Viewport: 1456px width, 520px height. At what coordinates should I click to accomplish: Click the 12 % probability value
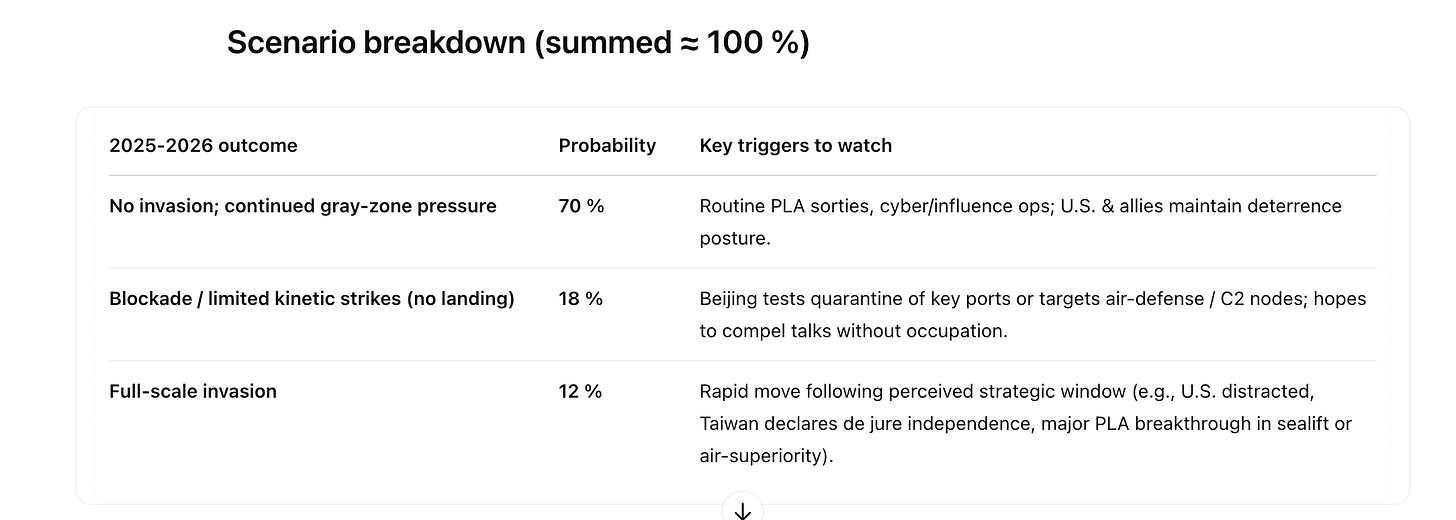coord(580,392)
